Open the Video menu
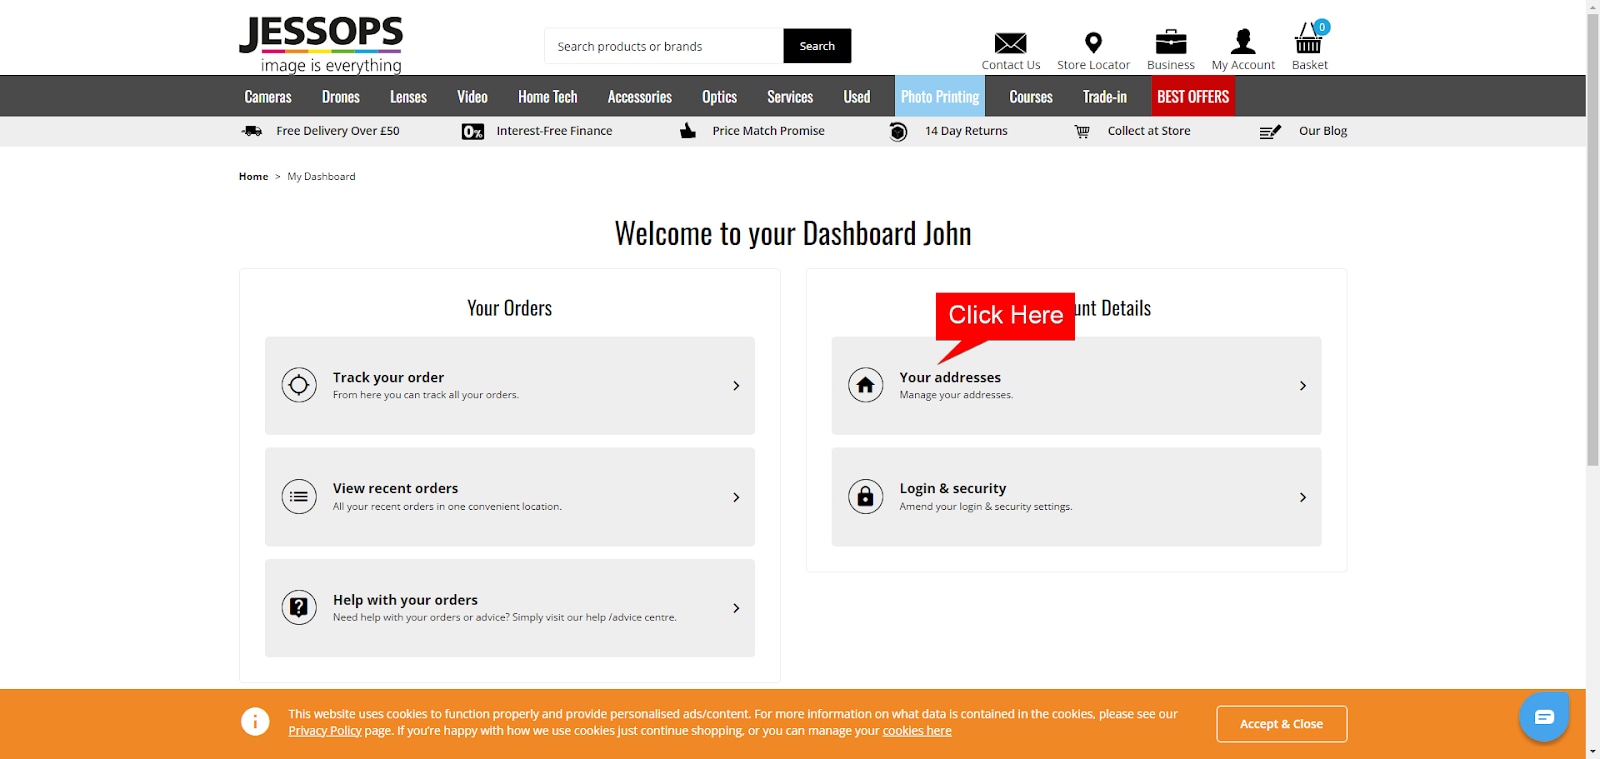 coord(472,97)
